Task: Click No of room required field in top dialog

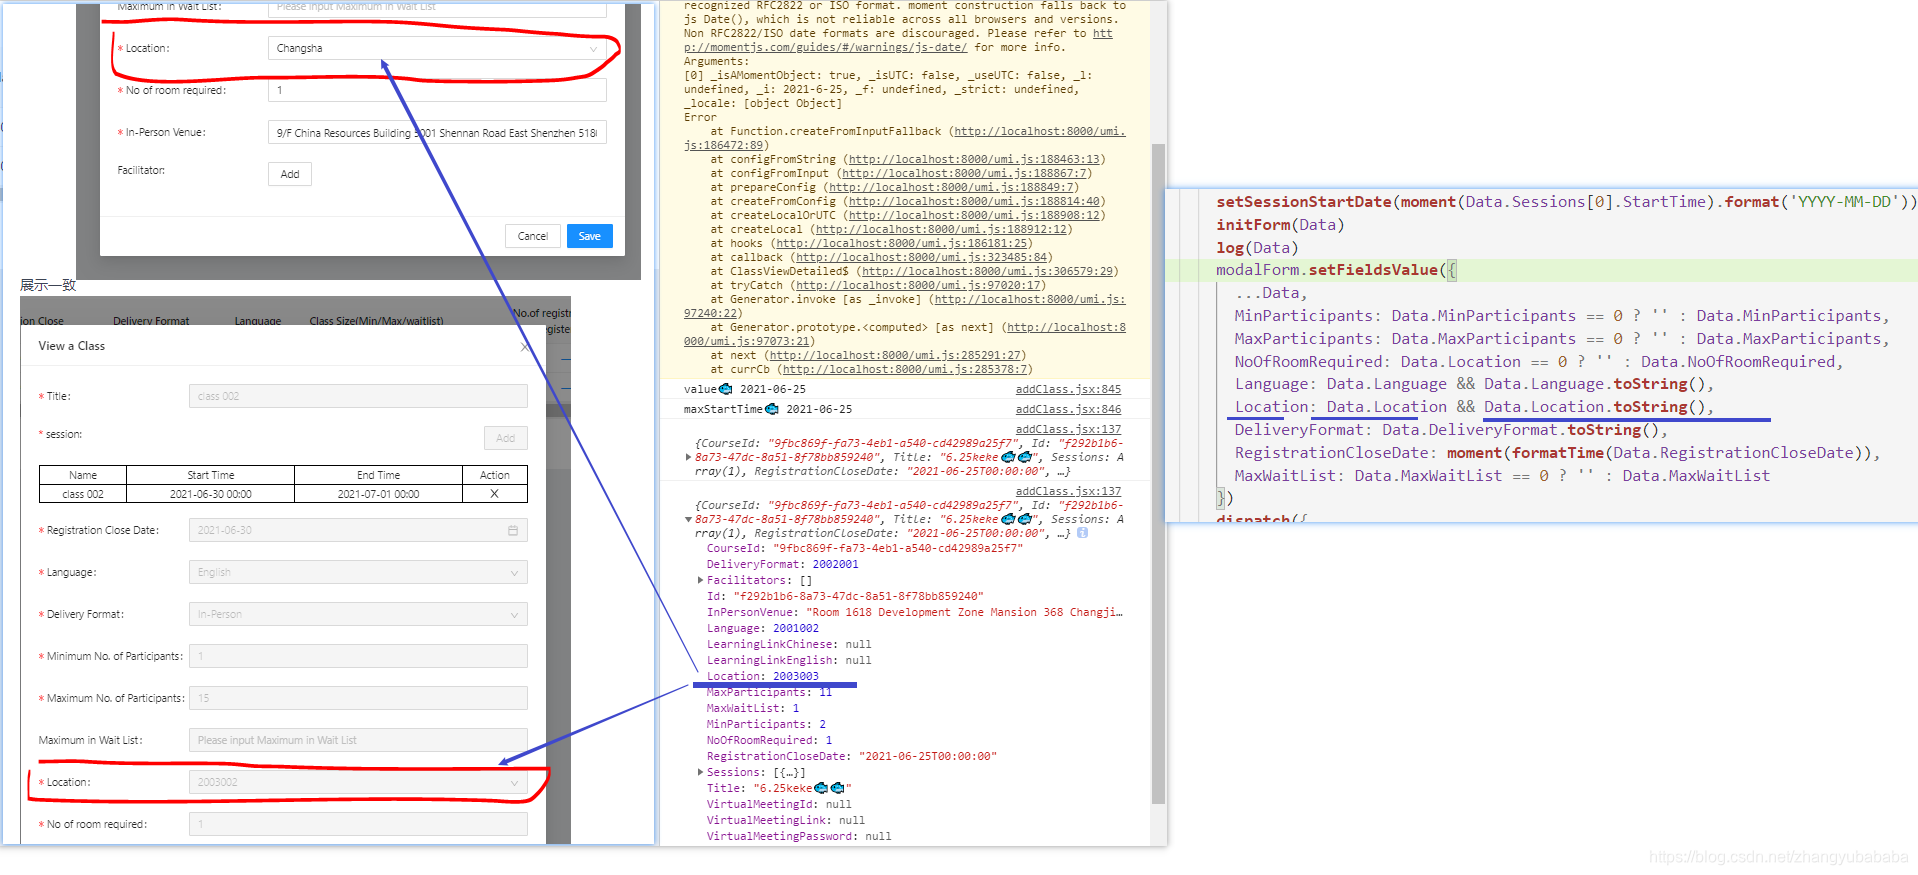Action: pos(437,90)
